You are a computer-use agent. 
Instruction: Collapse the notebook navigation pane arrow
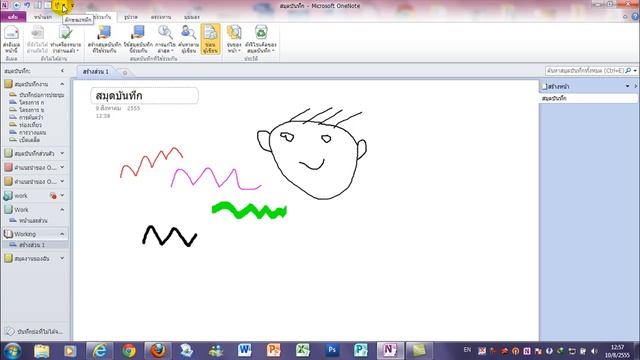pyautogui.click(x=62, y=71)
